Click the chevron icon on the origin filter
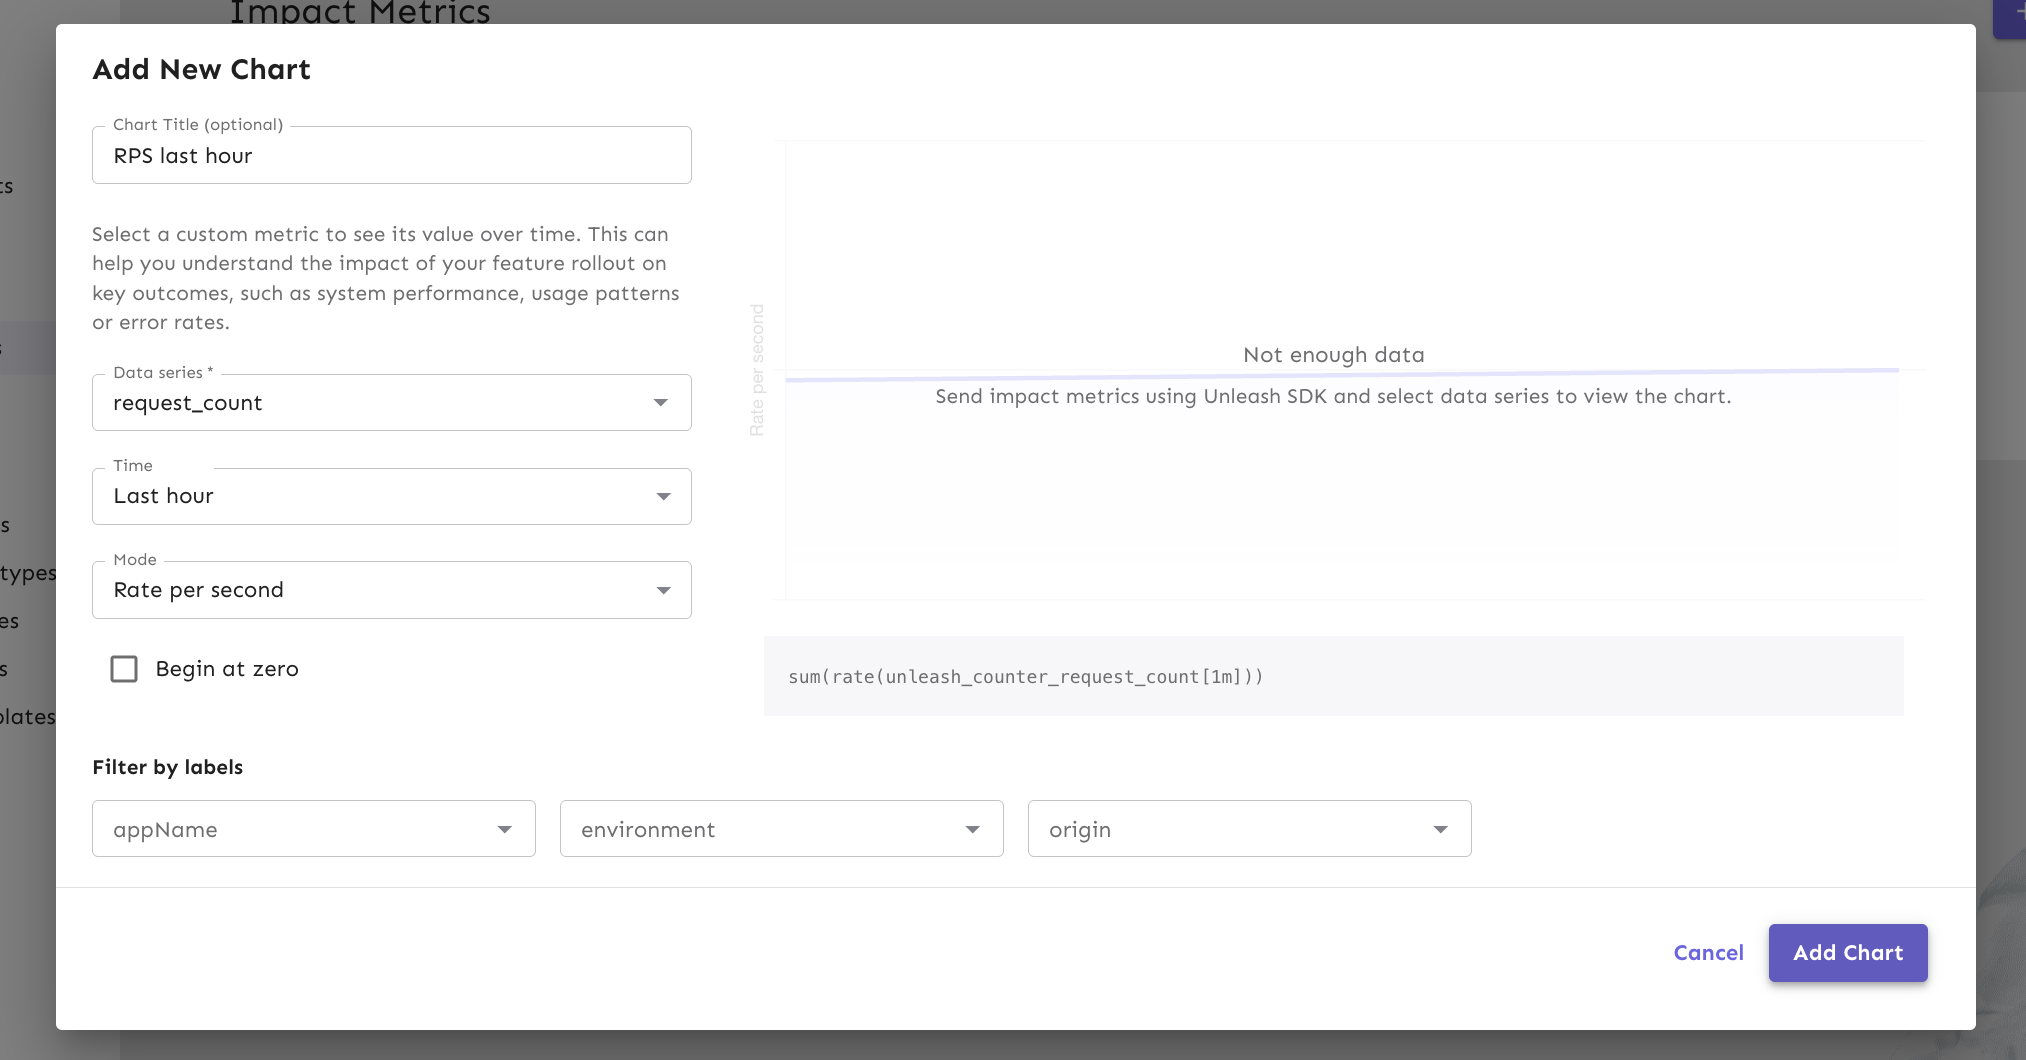This screenshot has width=2026, height=1060. [1441, 829]
